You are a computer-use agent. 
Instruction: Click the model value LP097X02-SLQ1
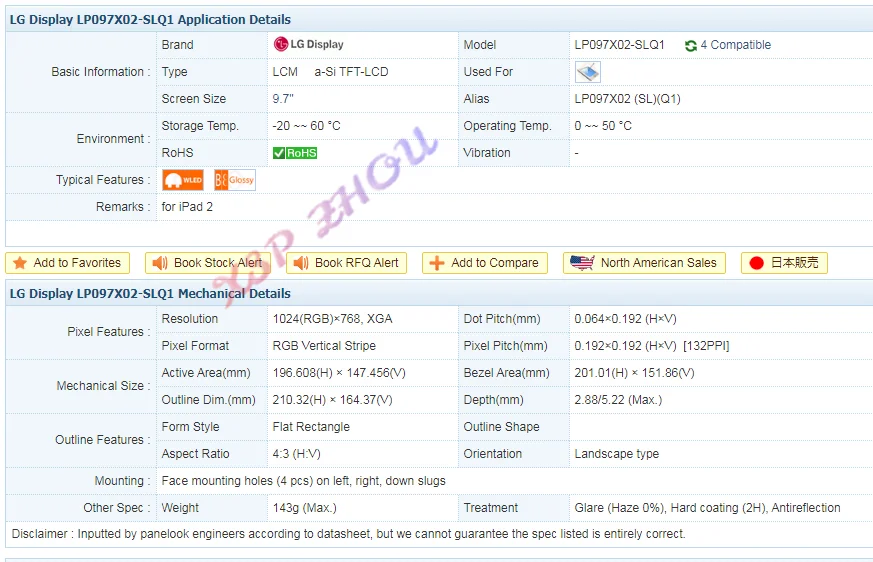coord(619,45)
